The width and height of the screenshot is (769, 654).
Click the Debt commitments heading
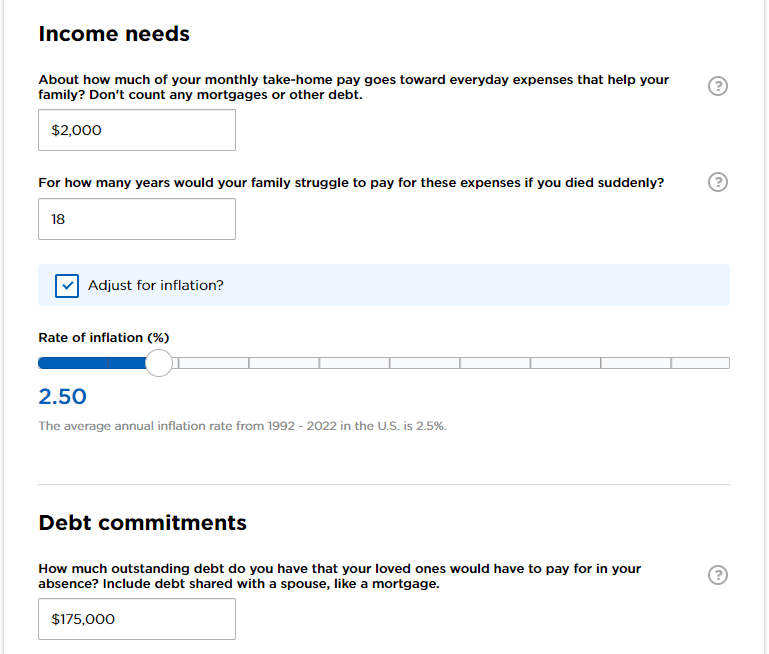[142, 522]
